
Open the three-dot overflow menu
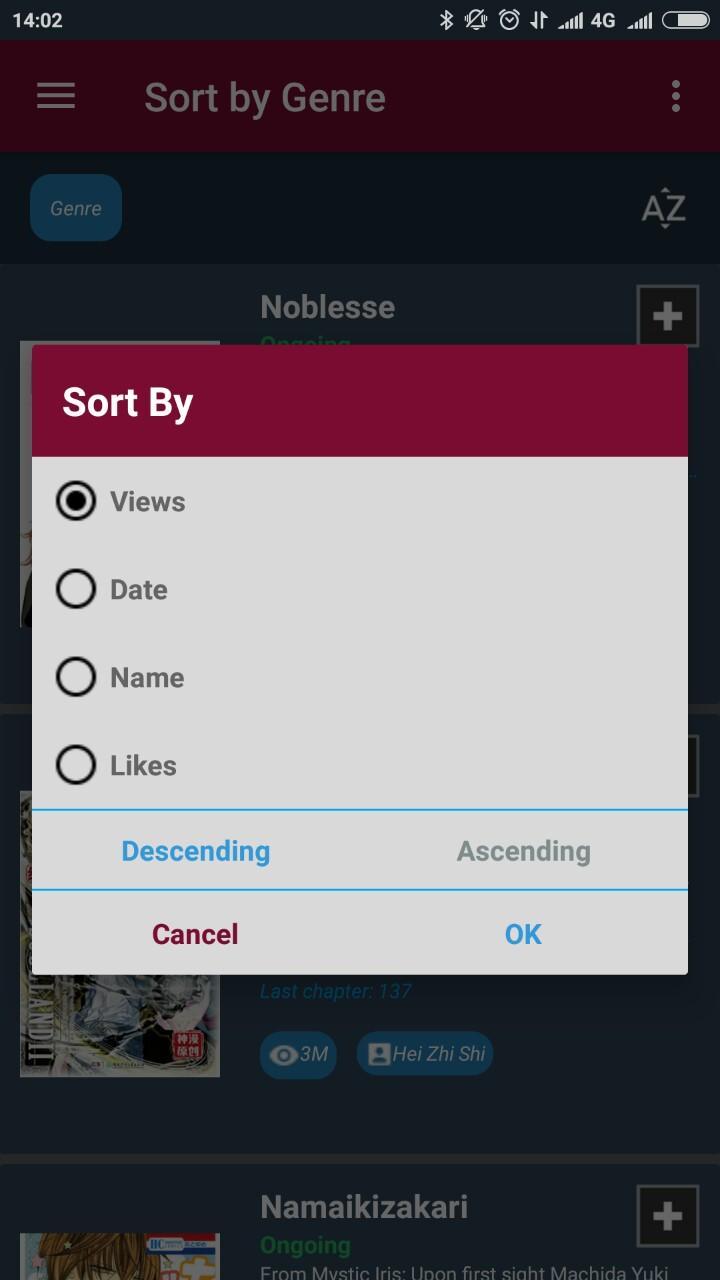pos(676,96)
